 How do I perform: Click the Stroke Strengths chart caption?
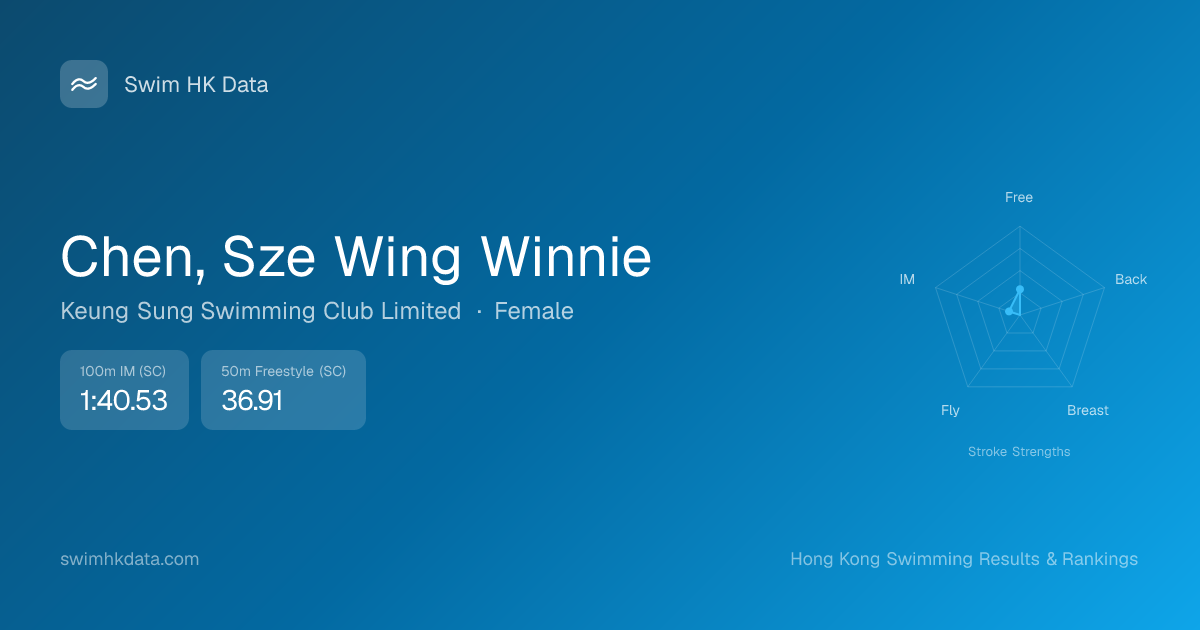pos(1019,452)
